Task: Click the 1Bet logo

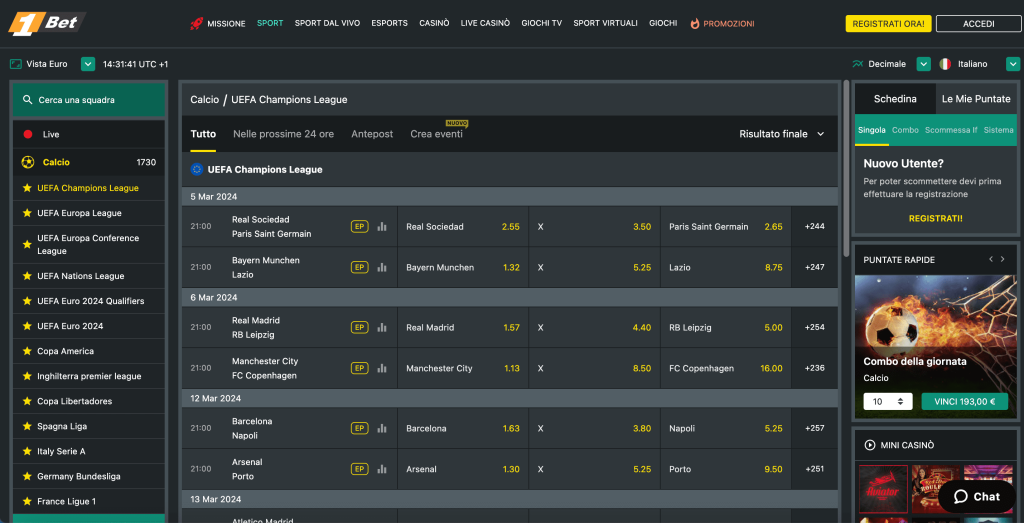Action: (x=46, y=24)
